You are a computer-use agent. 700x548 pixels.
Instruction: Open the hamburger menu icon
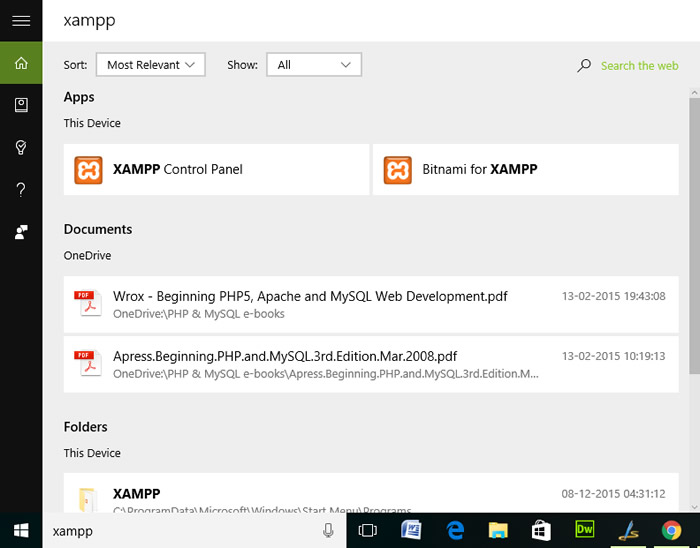coord(21,21)
